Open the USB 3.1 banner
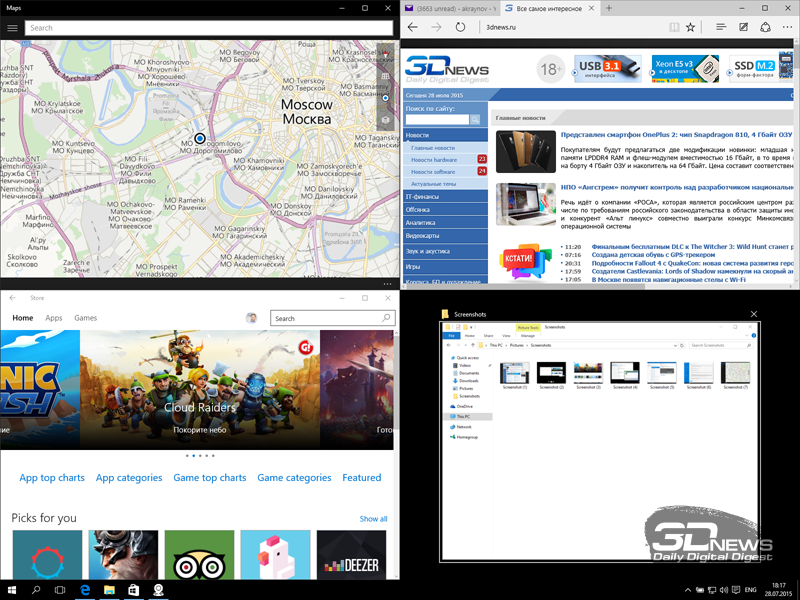Image resolution: width=800 pixels, height=600 pixels. 607,69
